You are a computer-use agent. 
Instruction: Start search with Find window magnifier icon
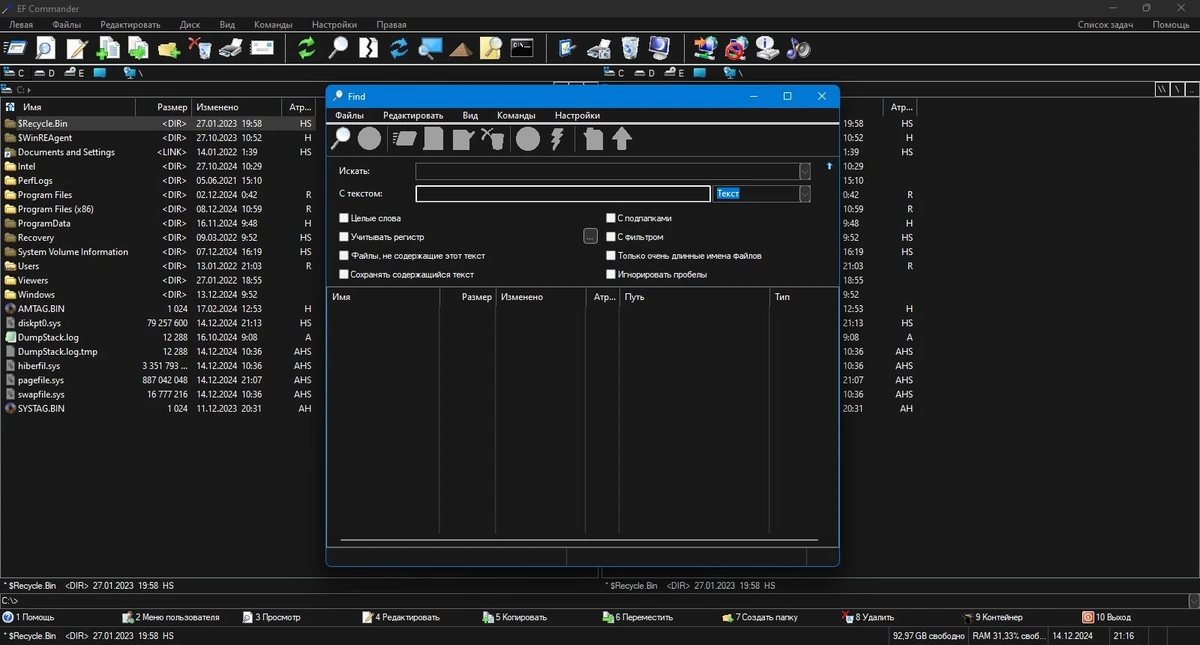pos(342,139)
